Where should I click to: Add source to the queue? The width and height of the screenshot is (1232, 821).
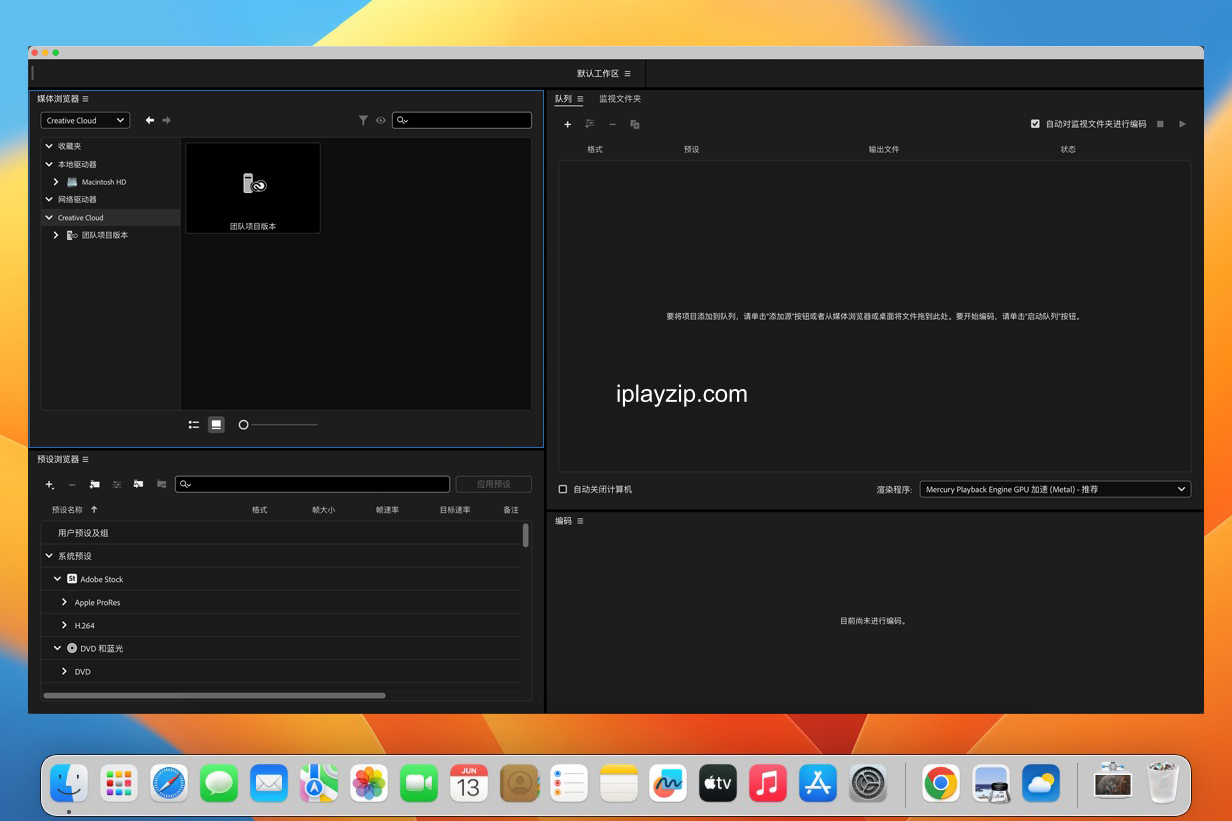coord(567,125)
